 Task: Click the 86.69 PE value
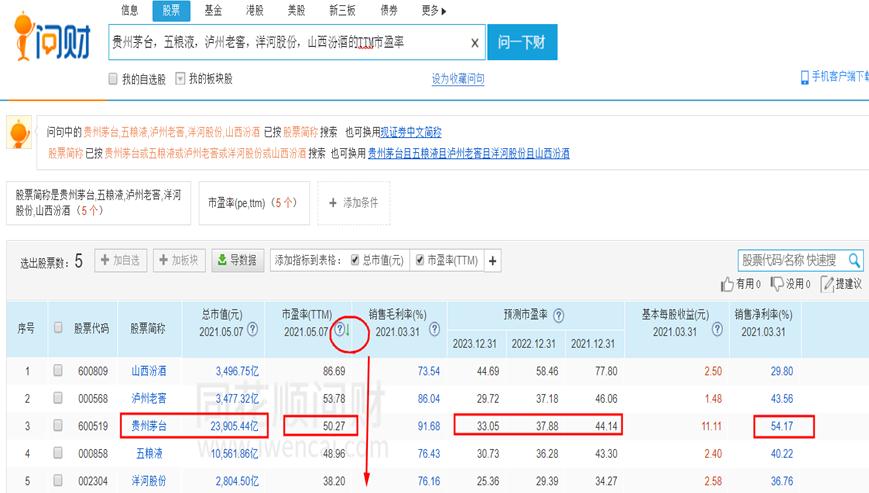[334, 371]
